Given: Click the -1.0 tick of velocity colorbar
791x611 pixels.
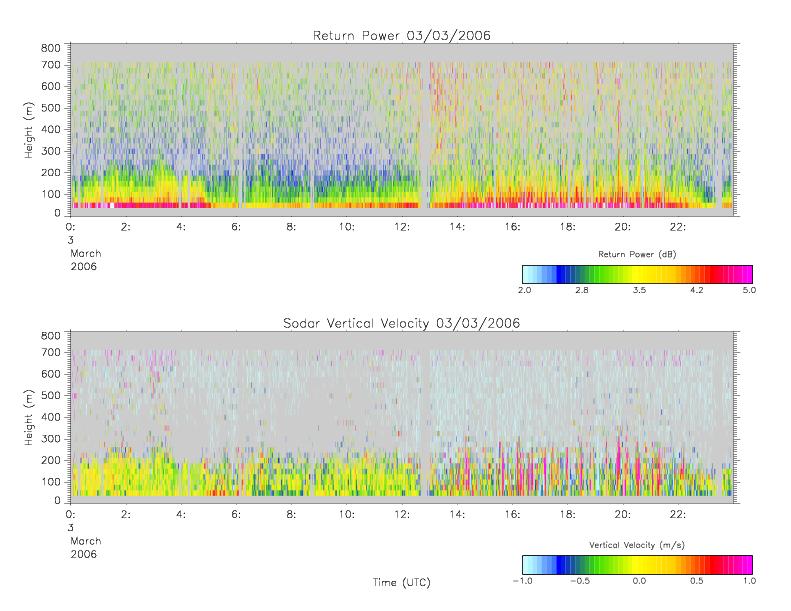Looking at the screenshot, I should (x=523, y=581).
